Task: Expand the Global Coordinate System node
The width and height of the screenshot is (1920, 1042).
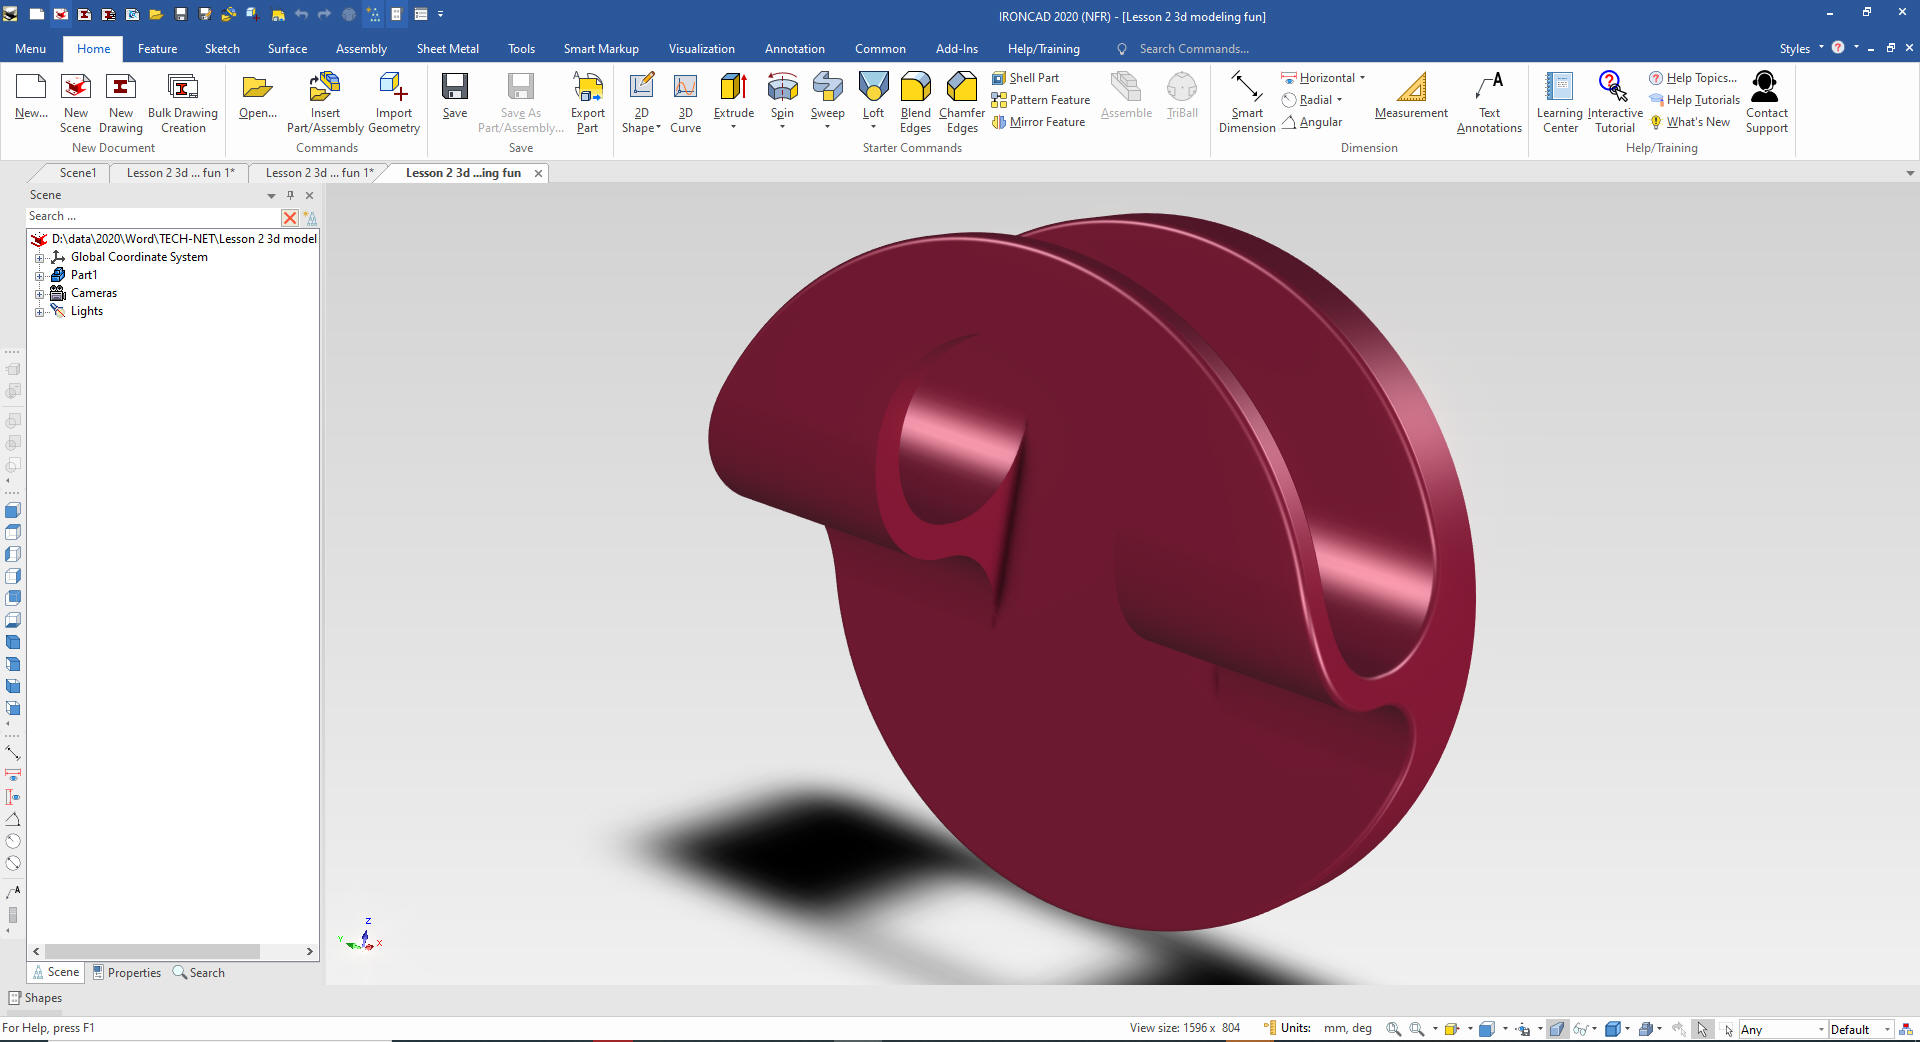Action: [40, 257]
